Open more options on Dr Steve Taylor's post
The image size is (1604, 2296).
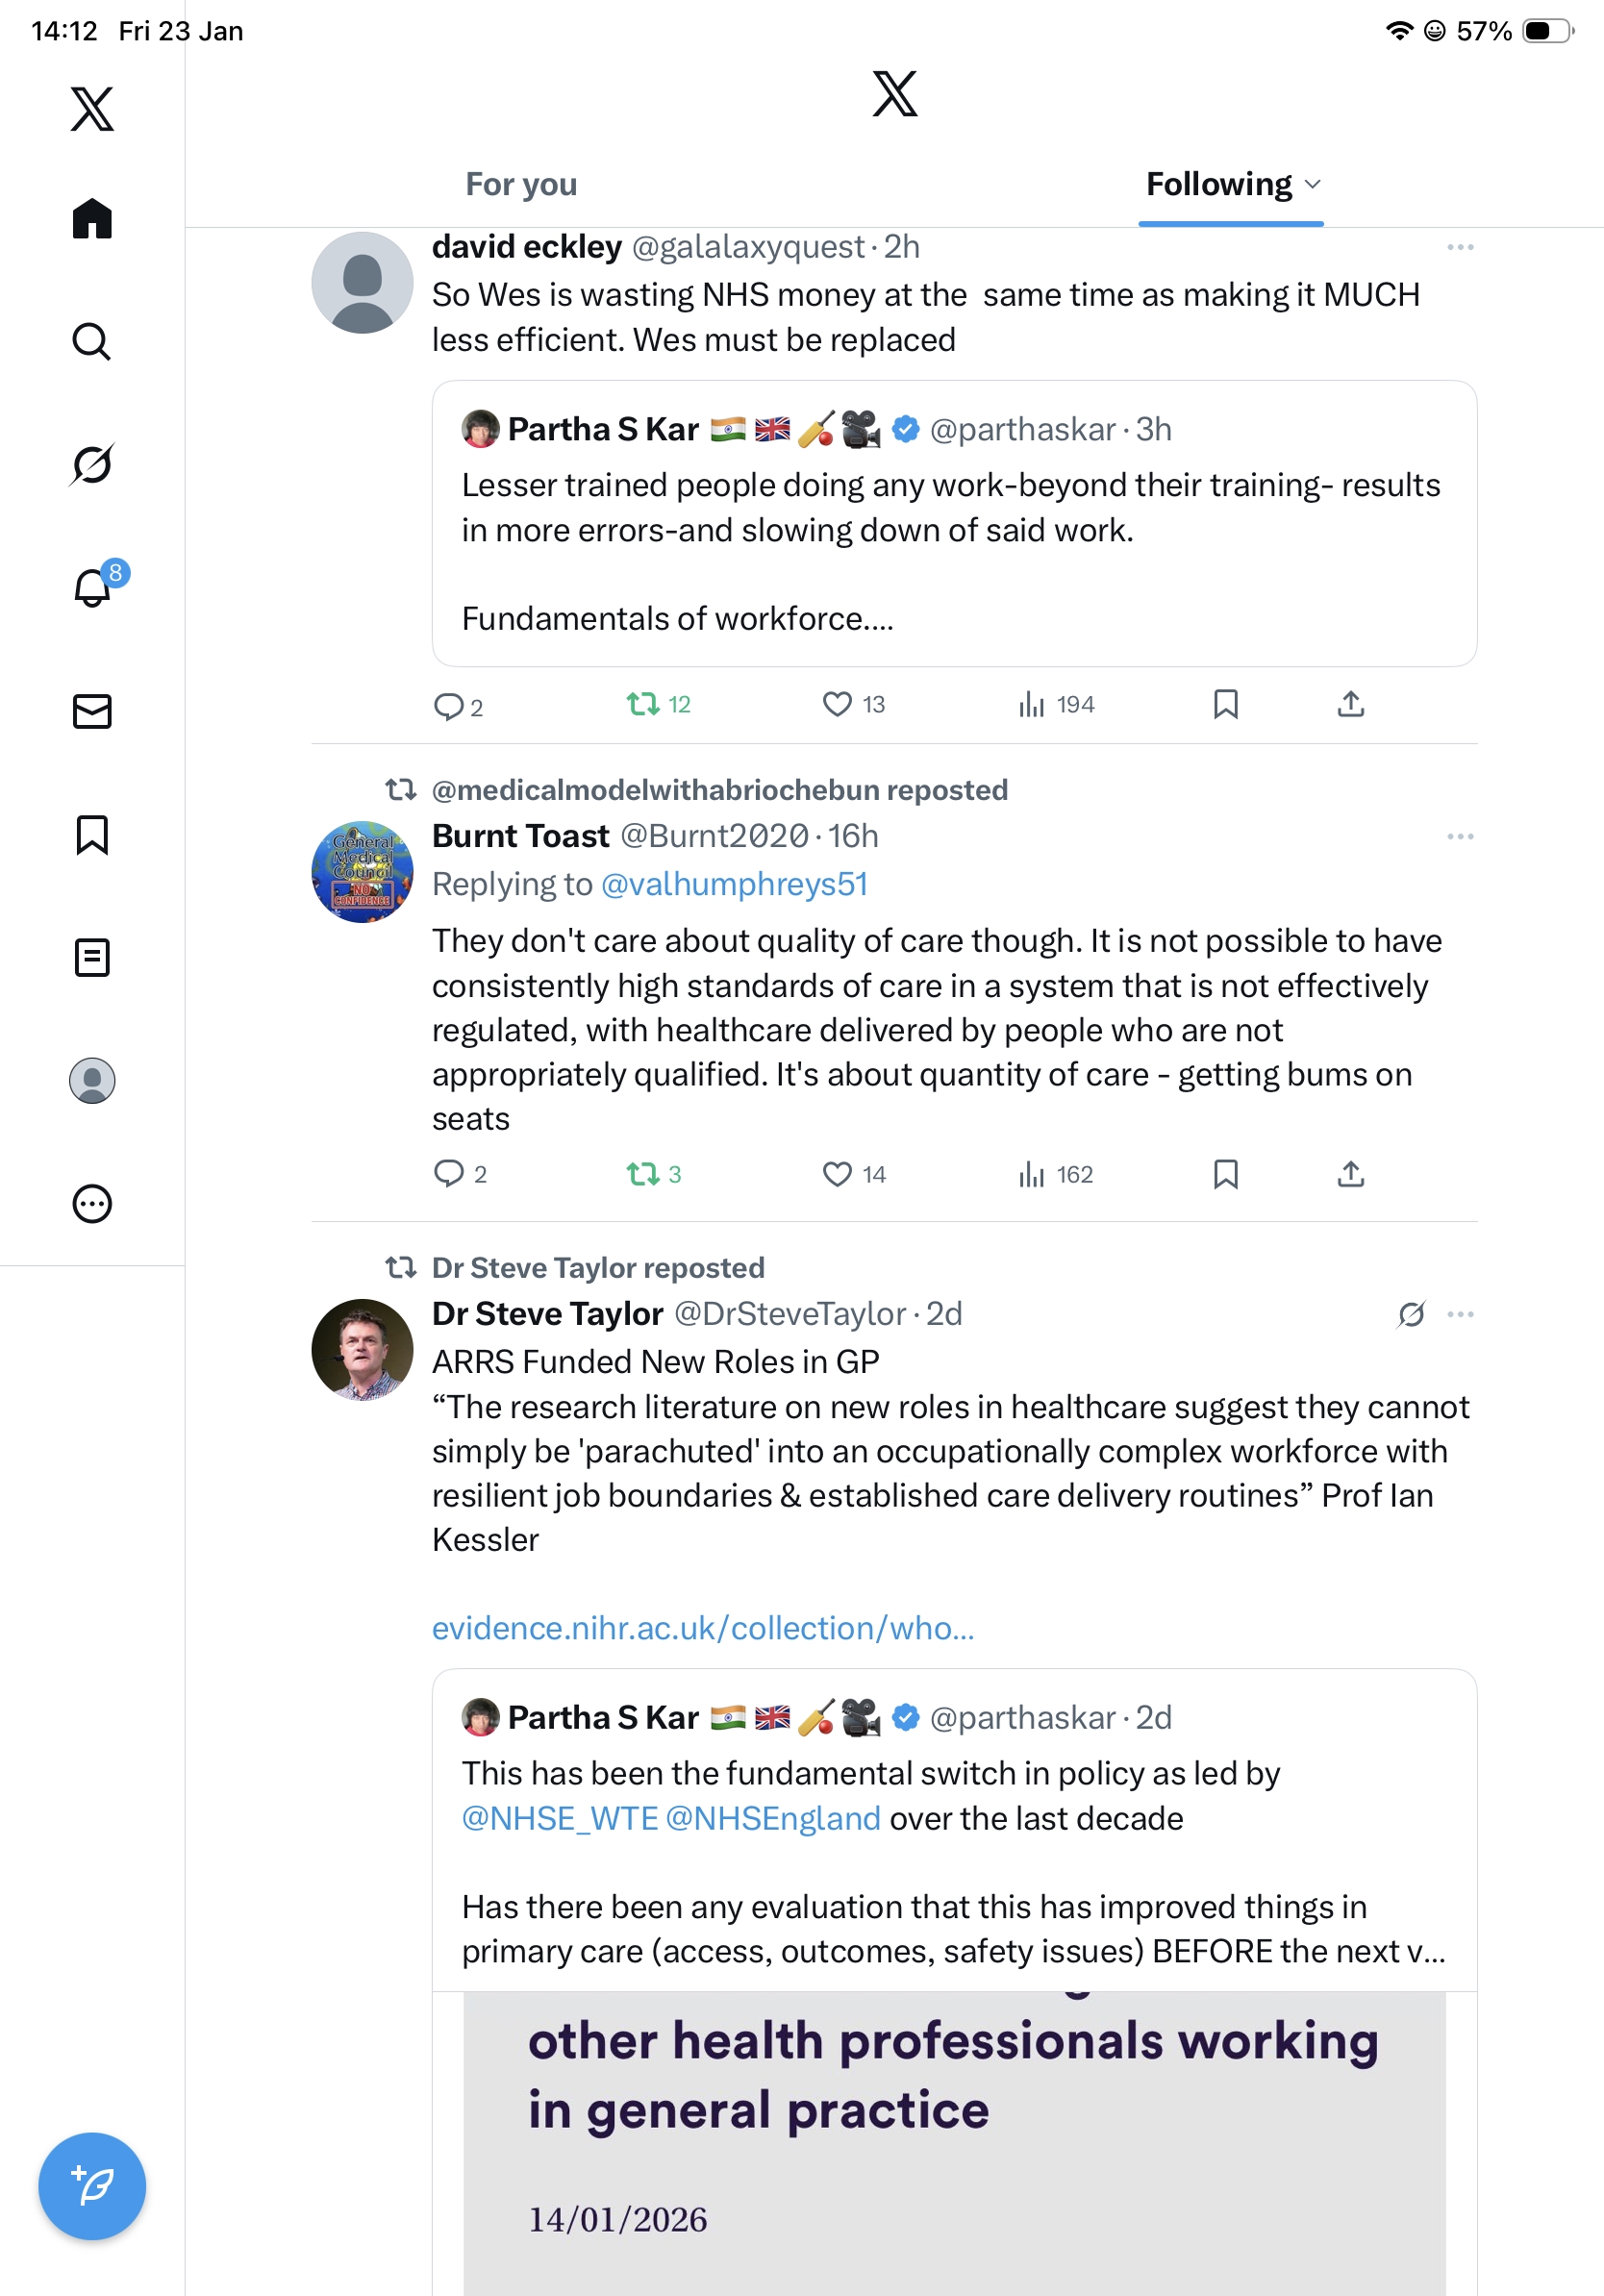point(1459,1314)
